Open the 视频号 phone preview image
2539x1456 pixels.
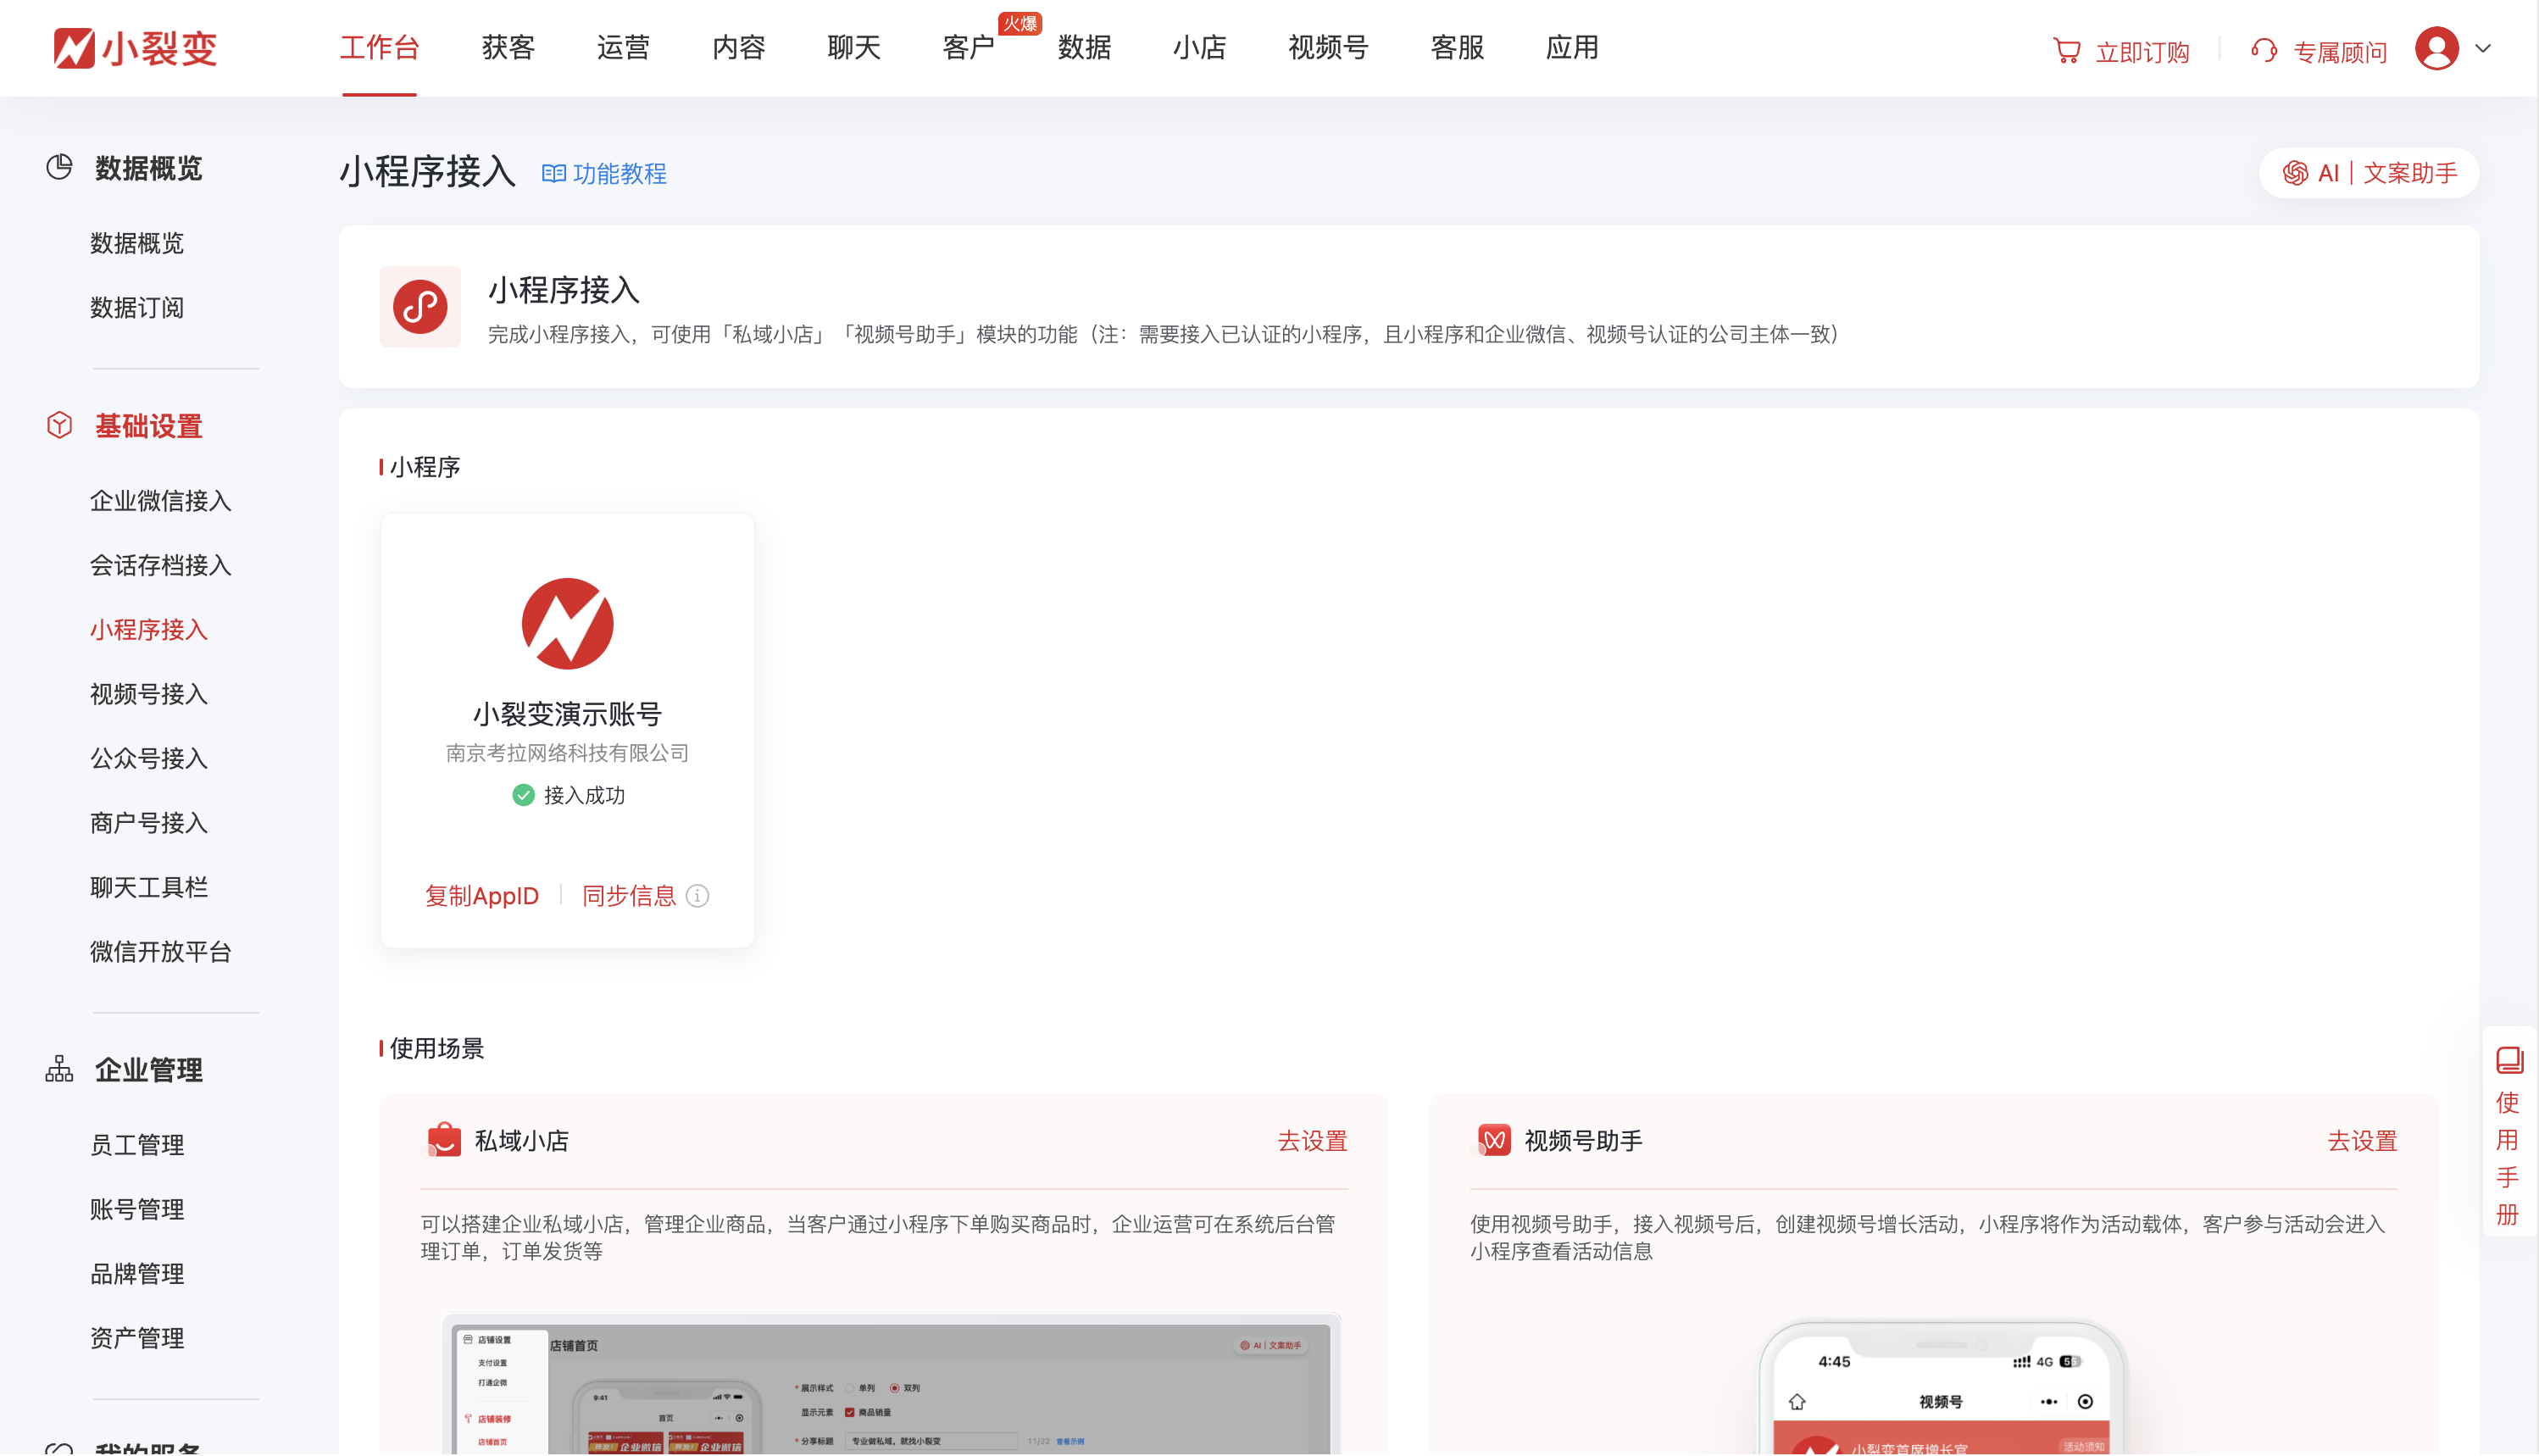point(1941,1389)
